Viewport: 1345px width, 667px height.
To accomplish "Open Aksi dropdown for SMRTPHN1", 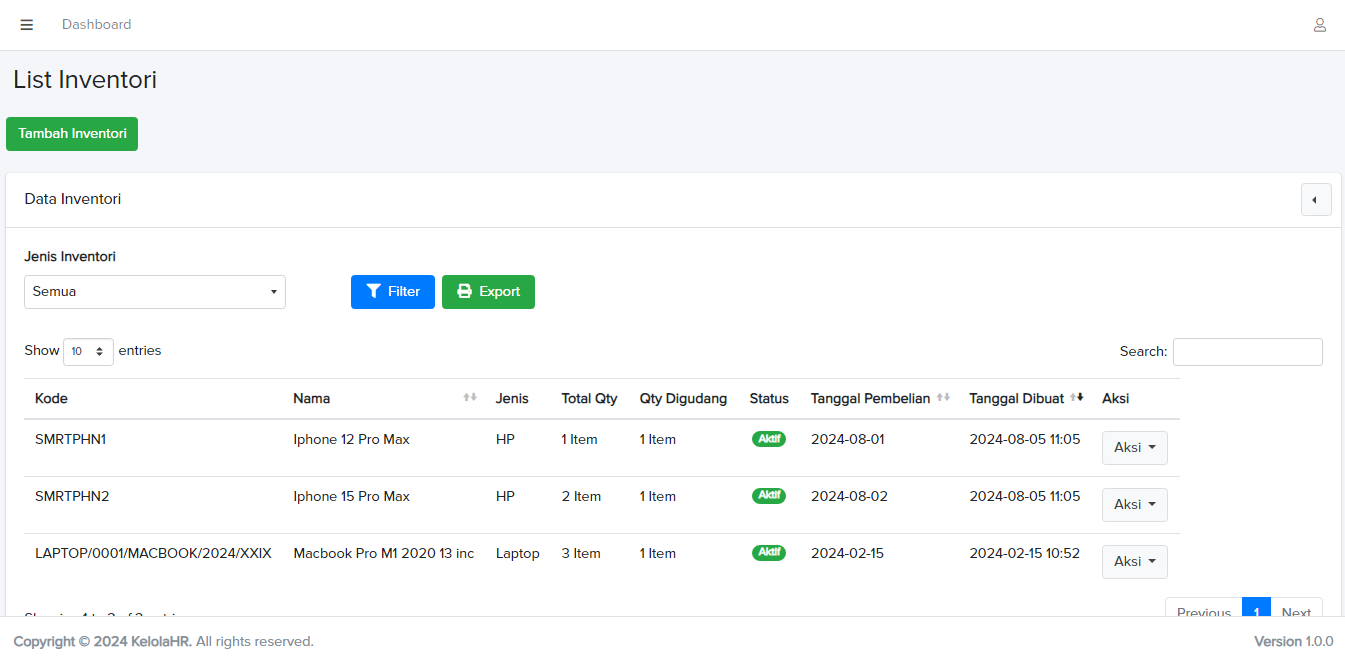I will [x=1134, y=448].
